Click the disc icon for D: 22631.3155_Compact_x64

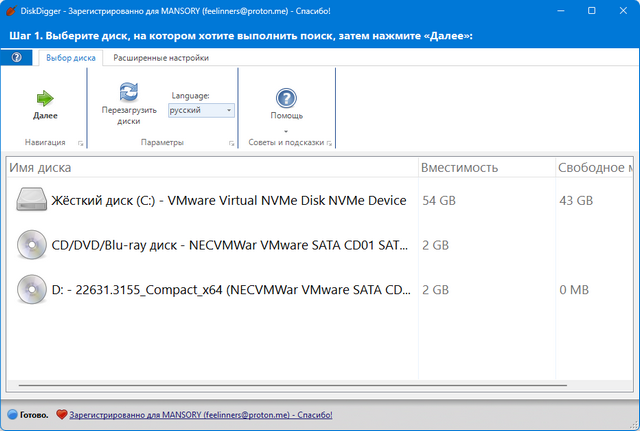[x=31, y=289]
